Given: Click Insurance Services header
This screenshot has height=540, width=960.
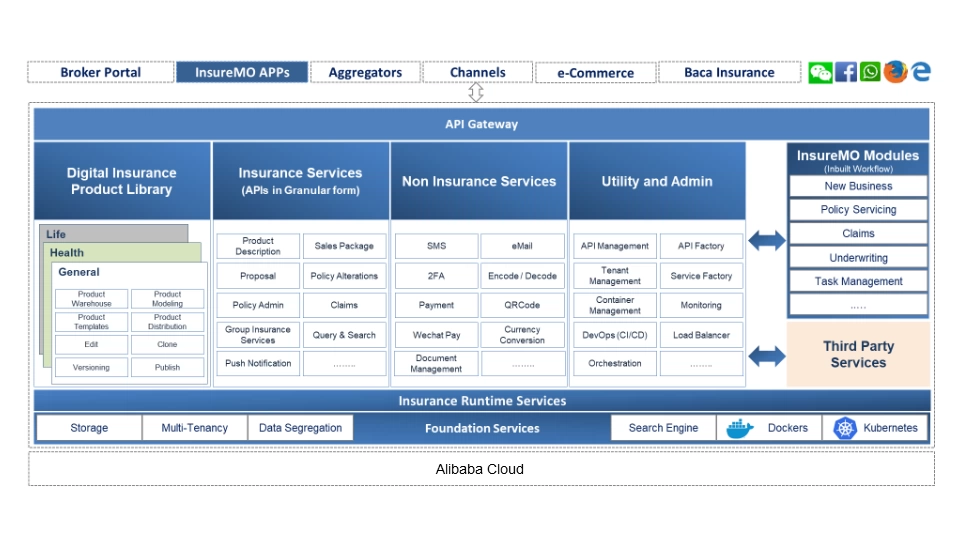Looking at the screenshot, I should click(301, 181).
